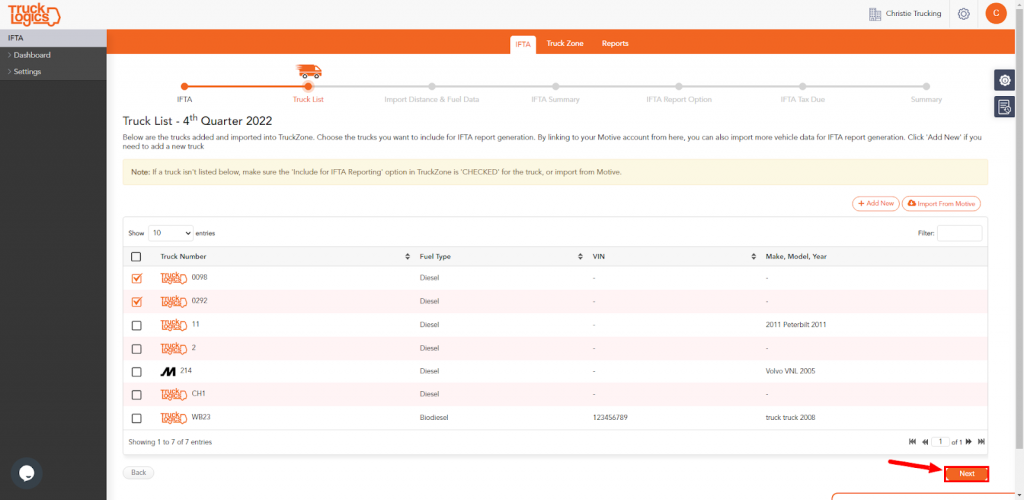Uncheck truck 0292 checkbox

[x=136, y=302]
